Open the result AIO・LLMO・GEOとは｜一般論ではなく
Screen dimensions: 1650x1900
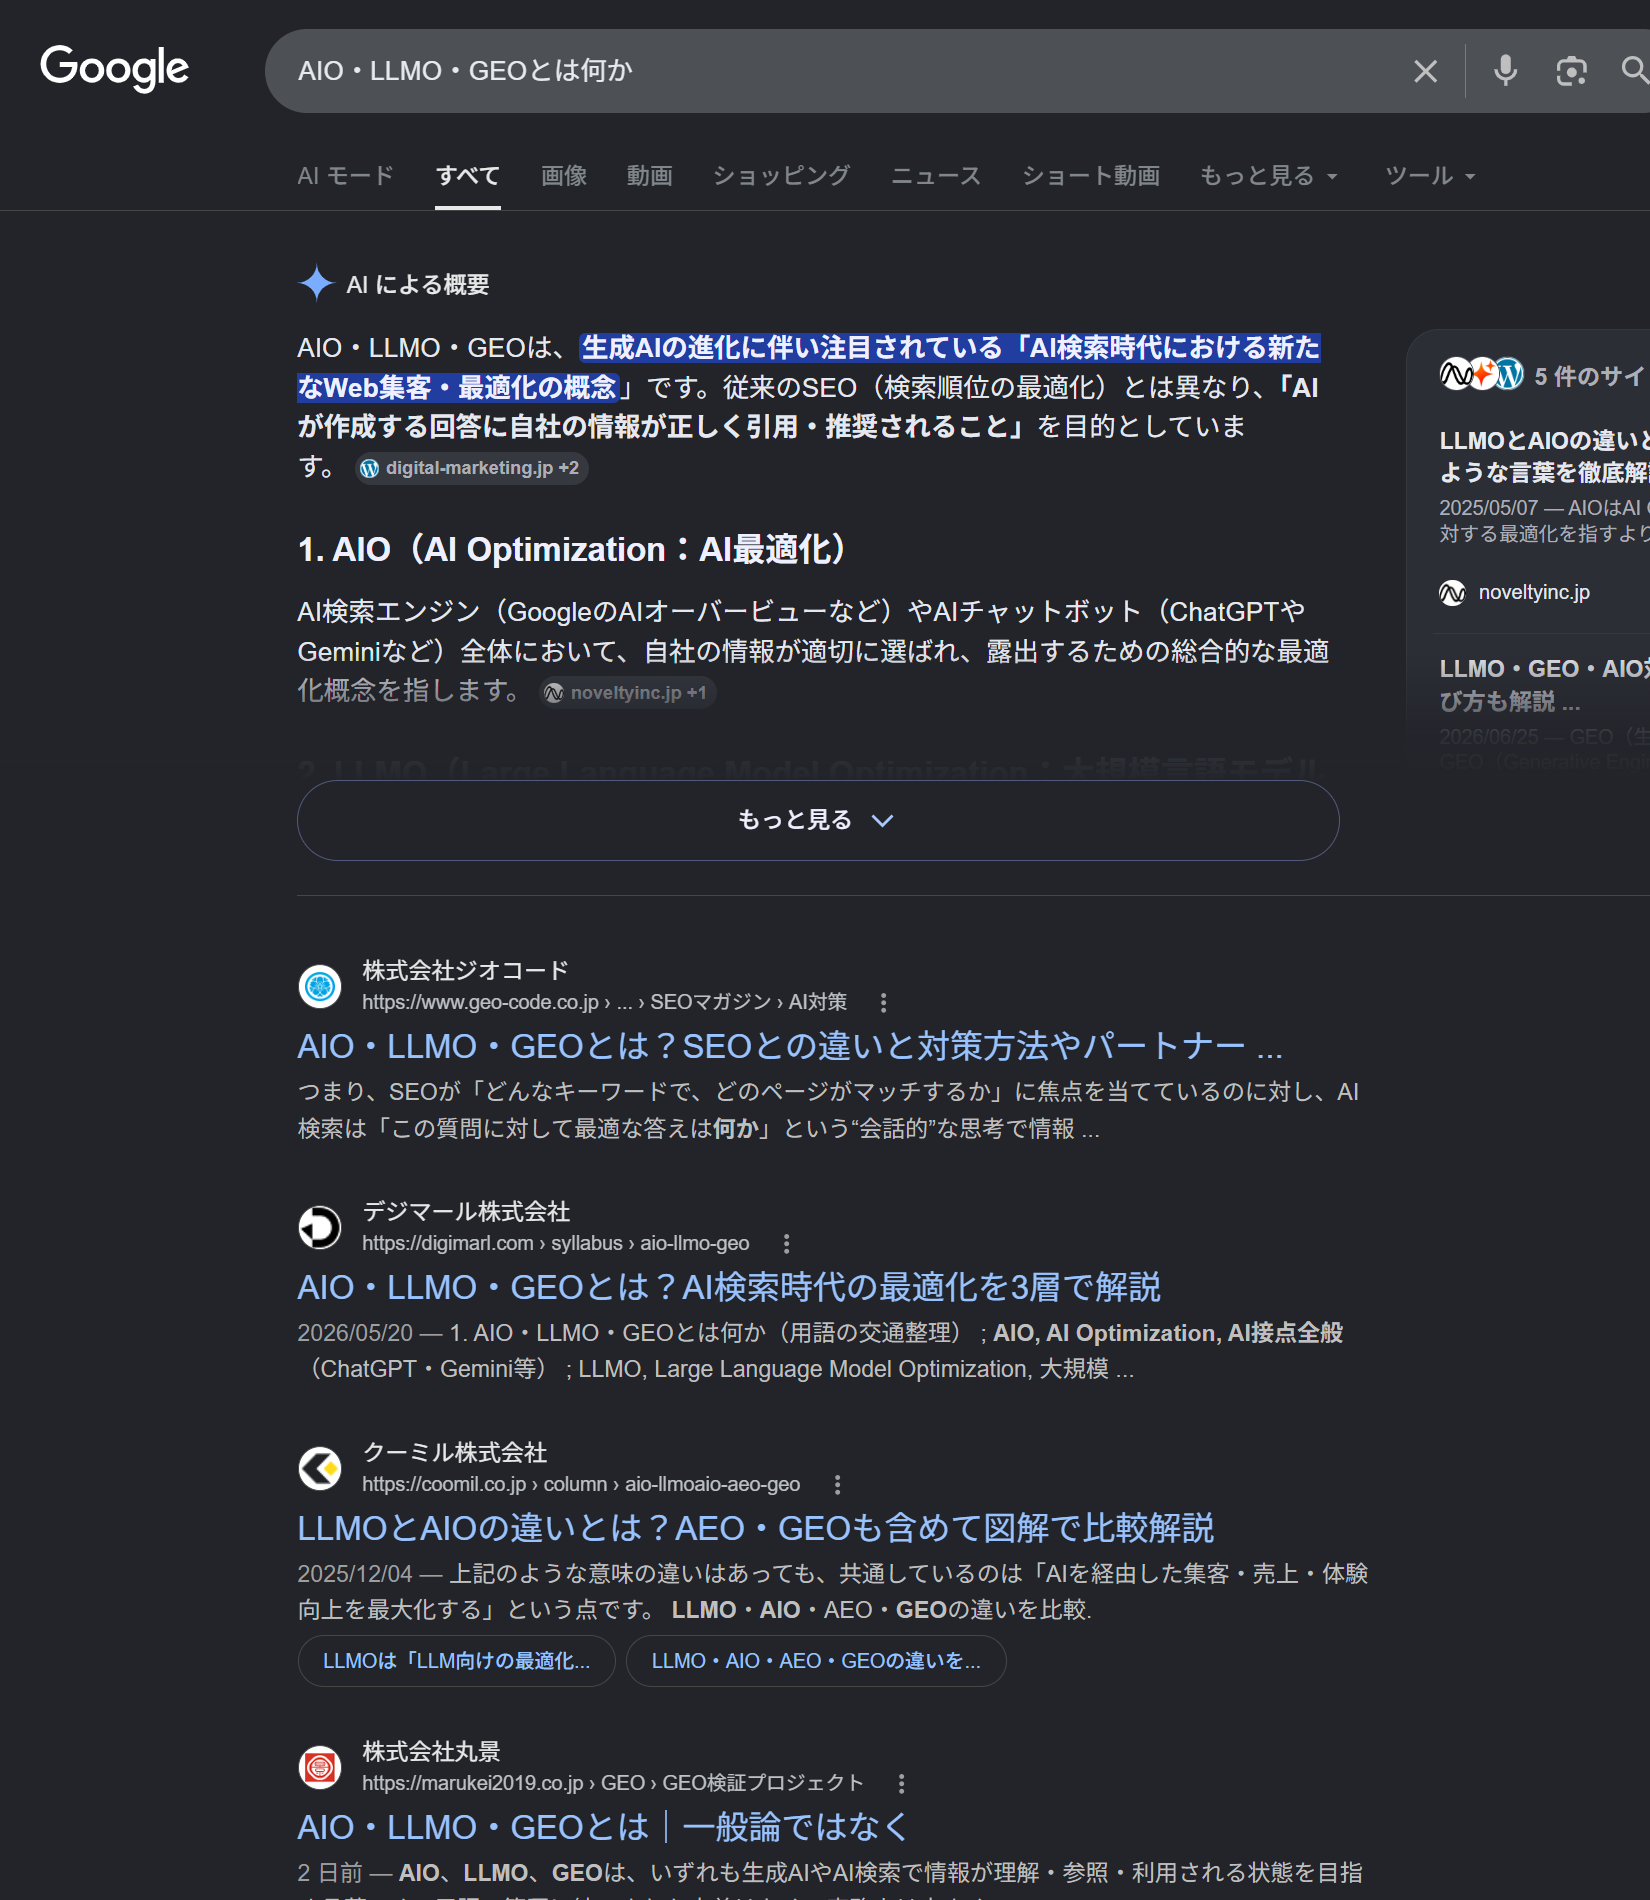[604, 1827]
